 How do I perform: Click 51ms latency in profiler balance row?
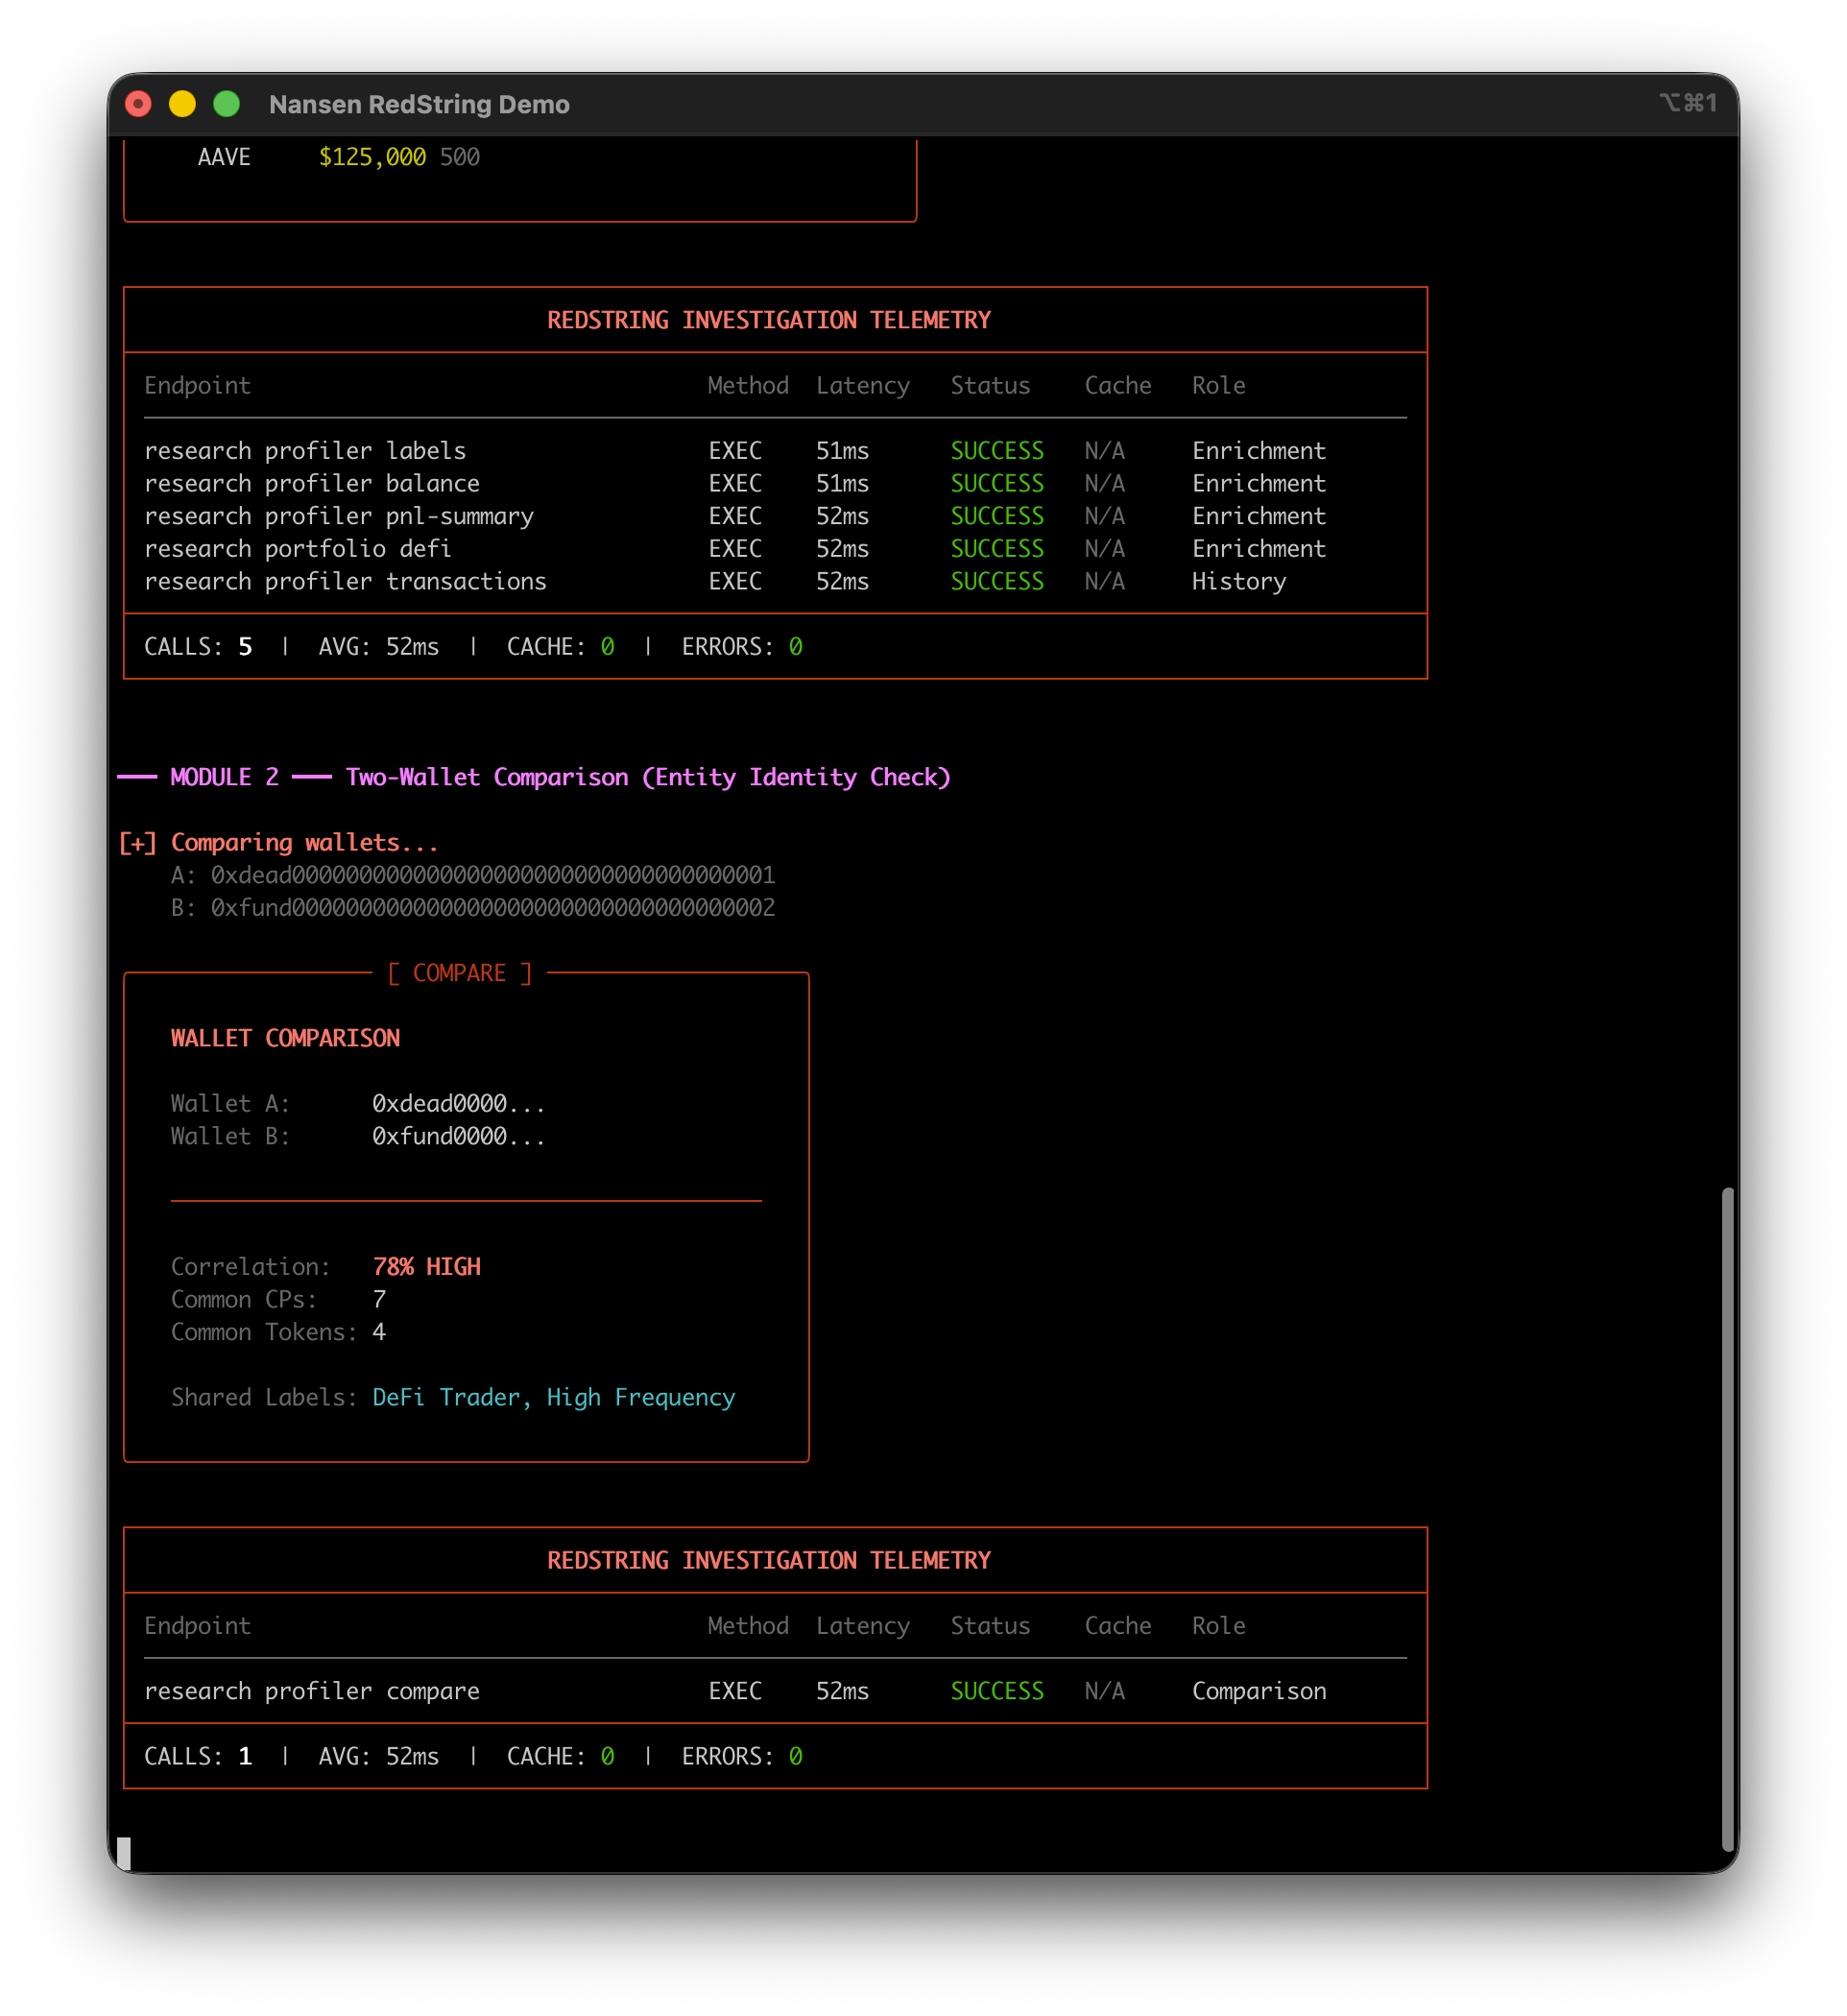tap(842, 484)
